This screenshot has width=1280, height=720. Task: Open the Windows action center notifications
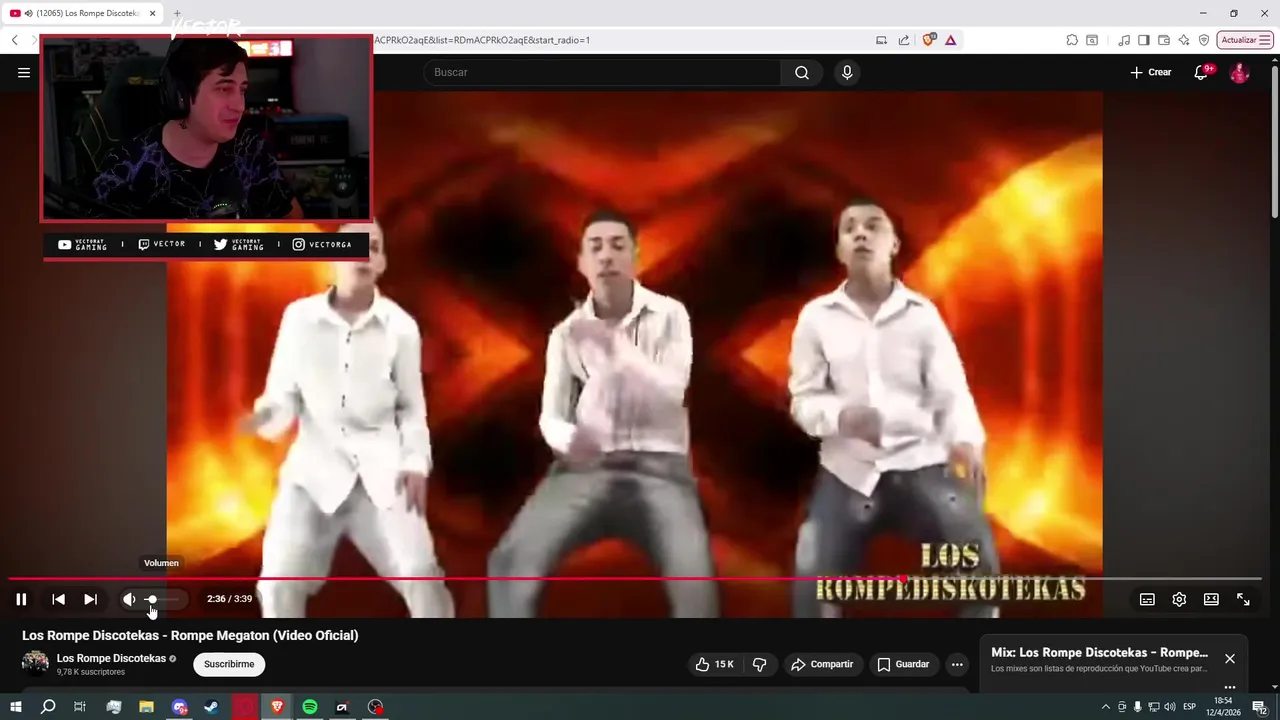coord(1260,707)
